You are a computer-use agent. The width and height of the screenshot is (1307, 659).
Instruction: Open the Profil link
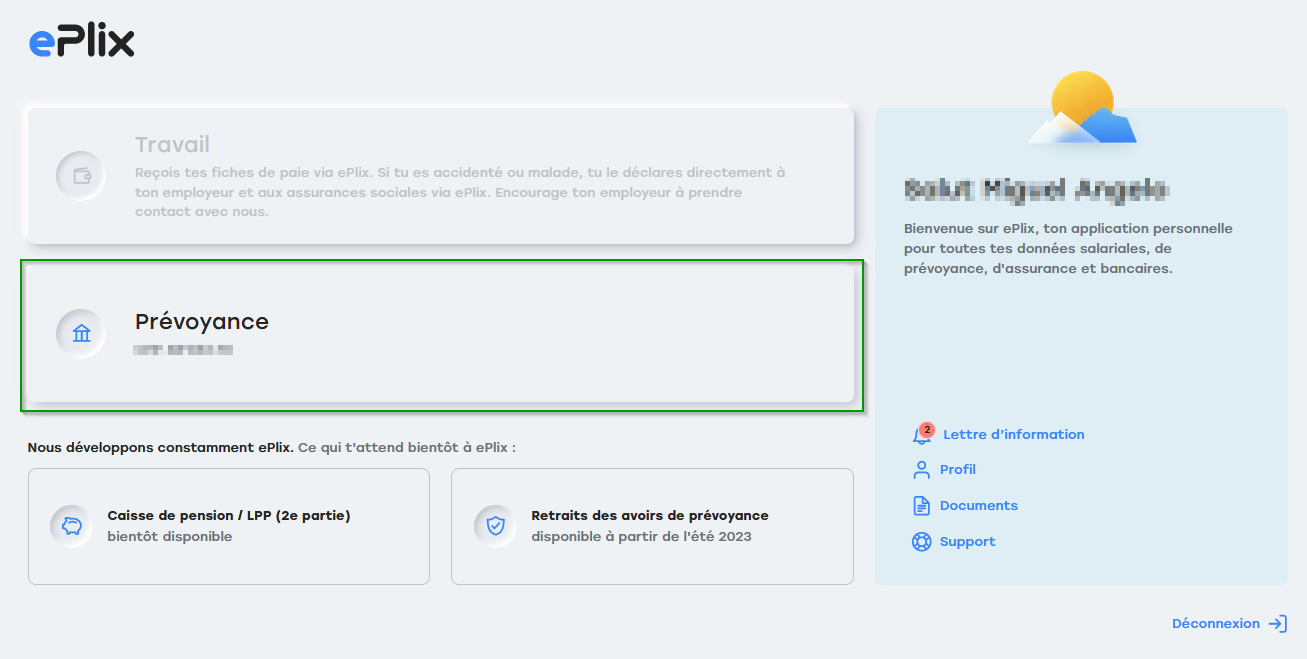[958, 470]
